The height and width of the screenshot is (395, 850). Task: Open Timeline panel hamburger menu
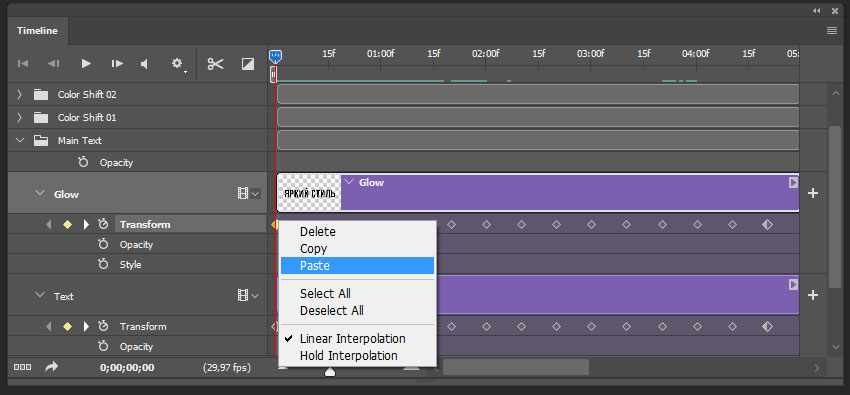tap(832, 31)
